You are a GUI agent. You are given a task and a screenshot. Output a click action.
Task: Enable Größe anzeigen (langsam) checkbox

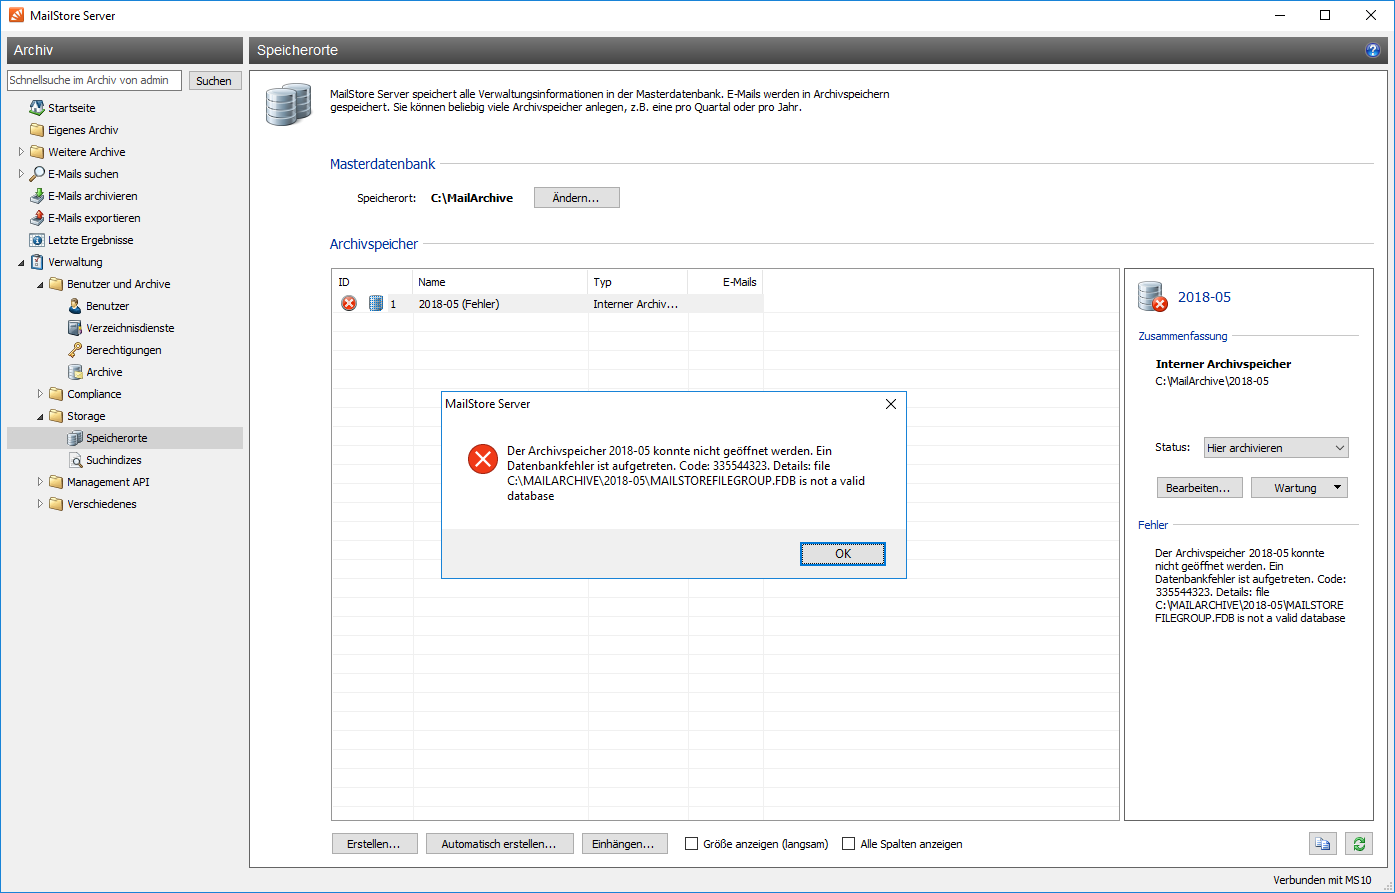pyautogui.click(x=691, y=844)
